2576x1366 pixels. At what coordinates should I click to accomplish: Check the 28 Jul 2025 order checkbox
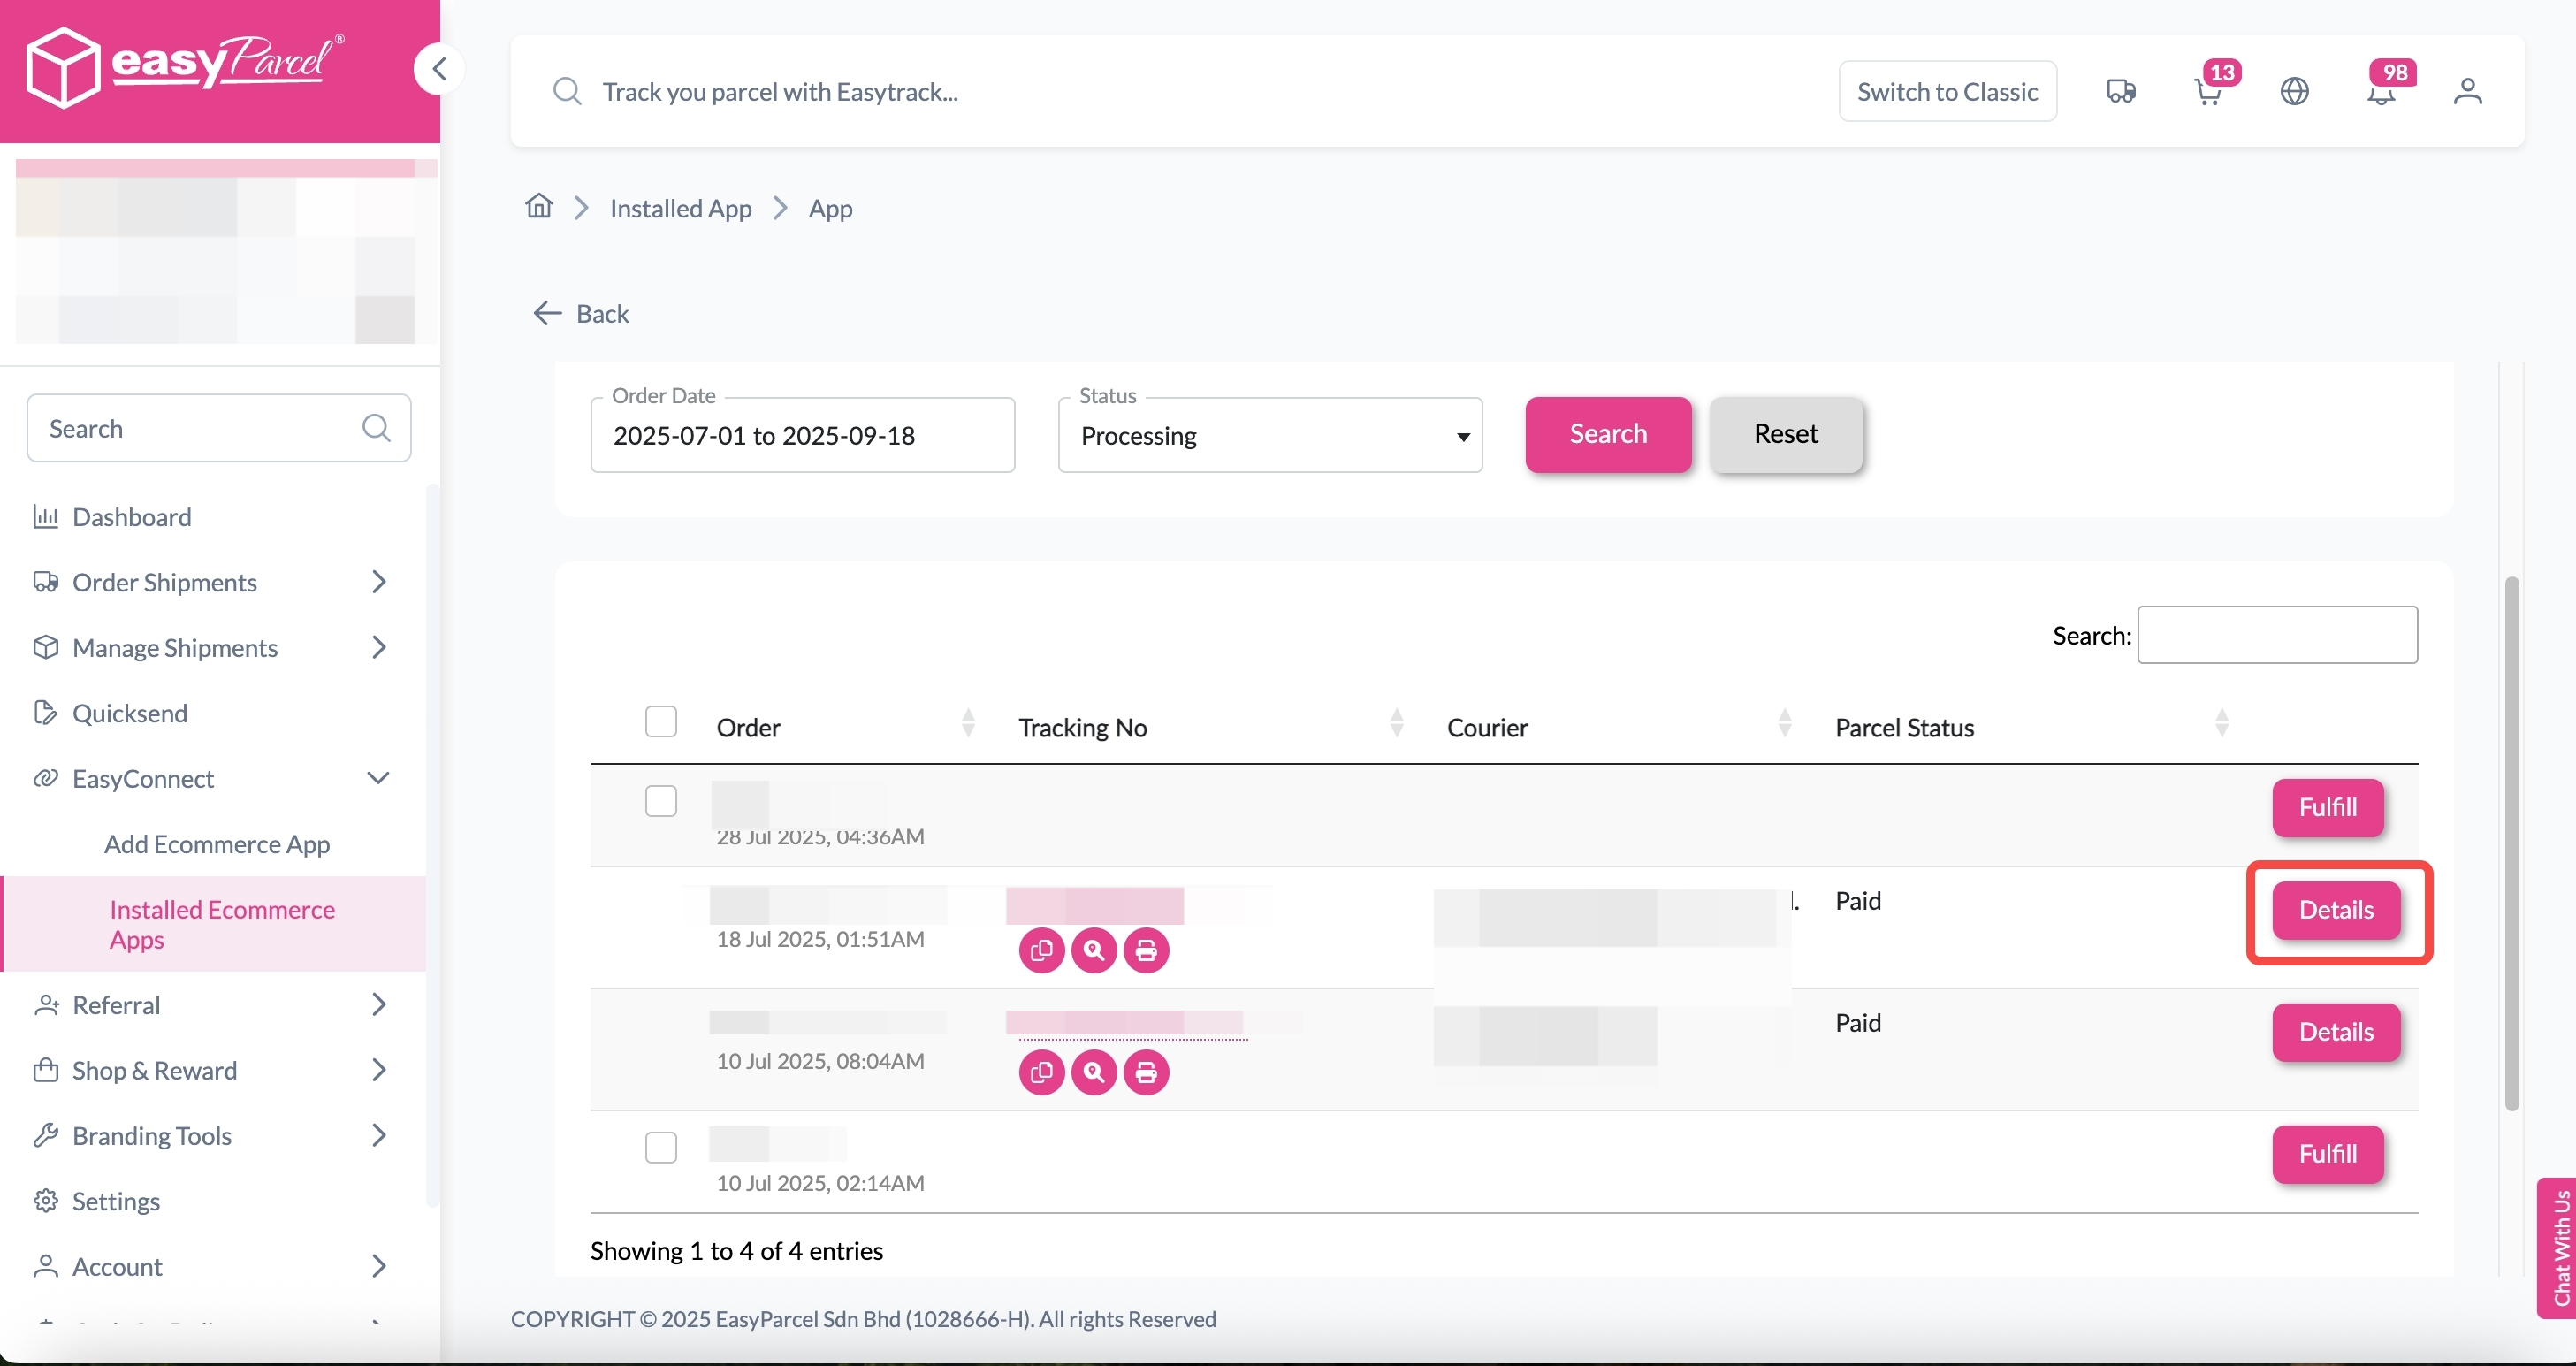coord(661,800)
